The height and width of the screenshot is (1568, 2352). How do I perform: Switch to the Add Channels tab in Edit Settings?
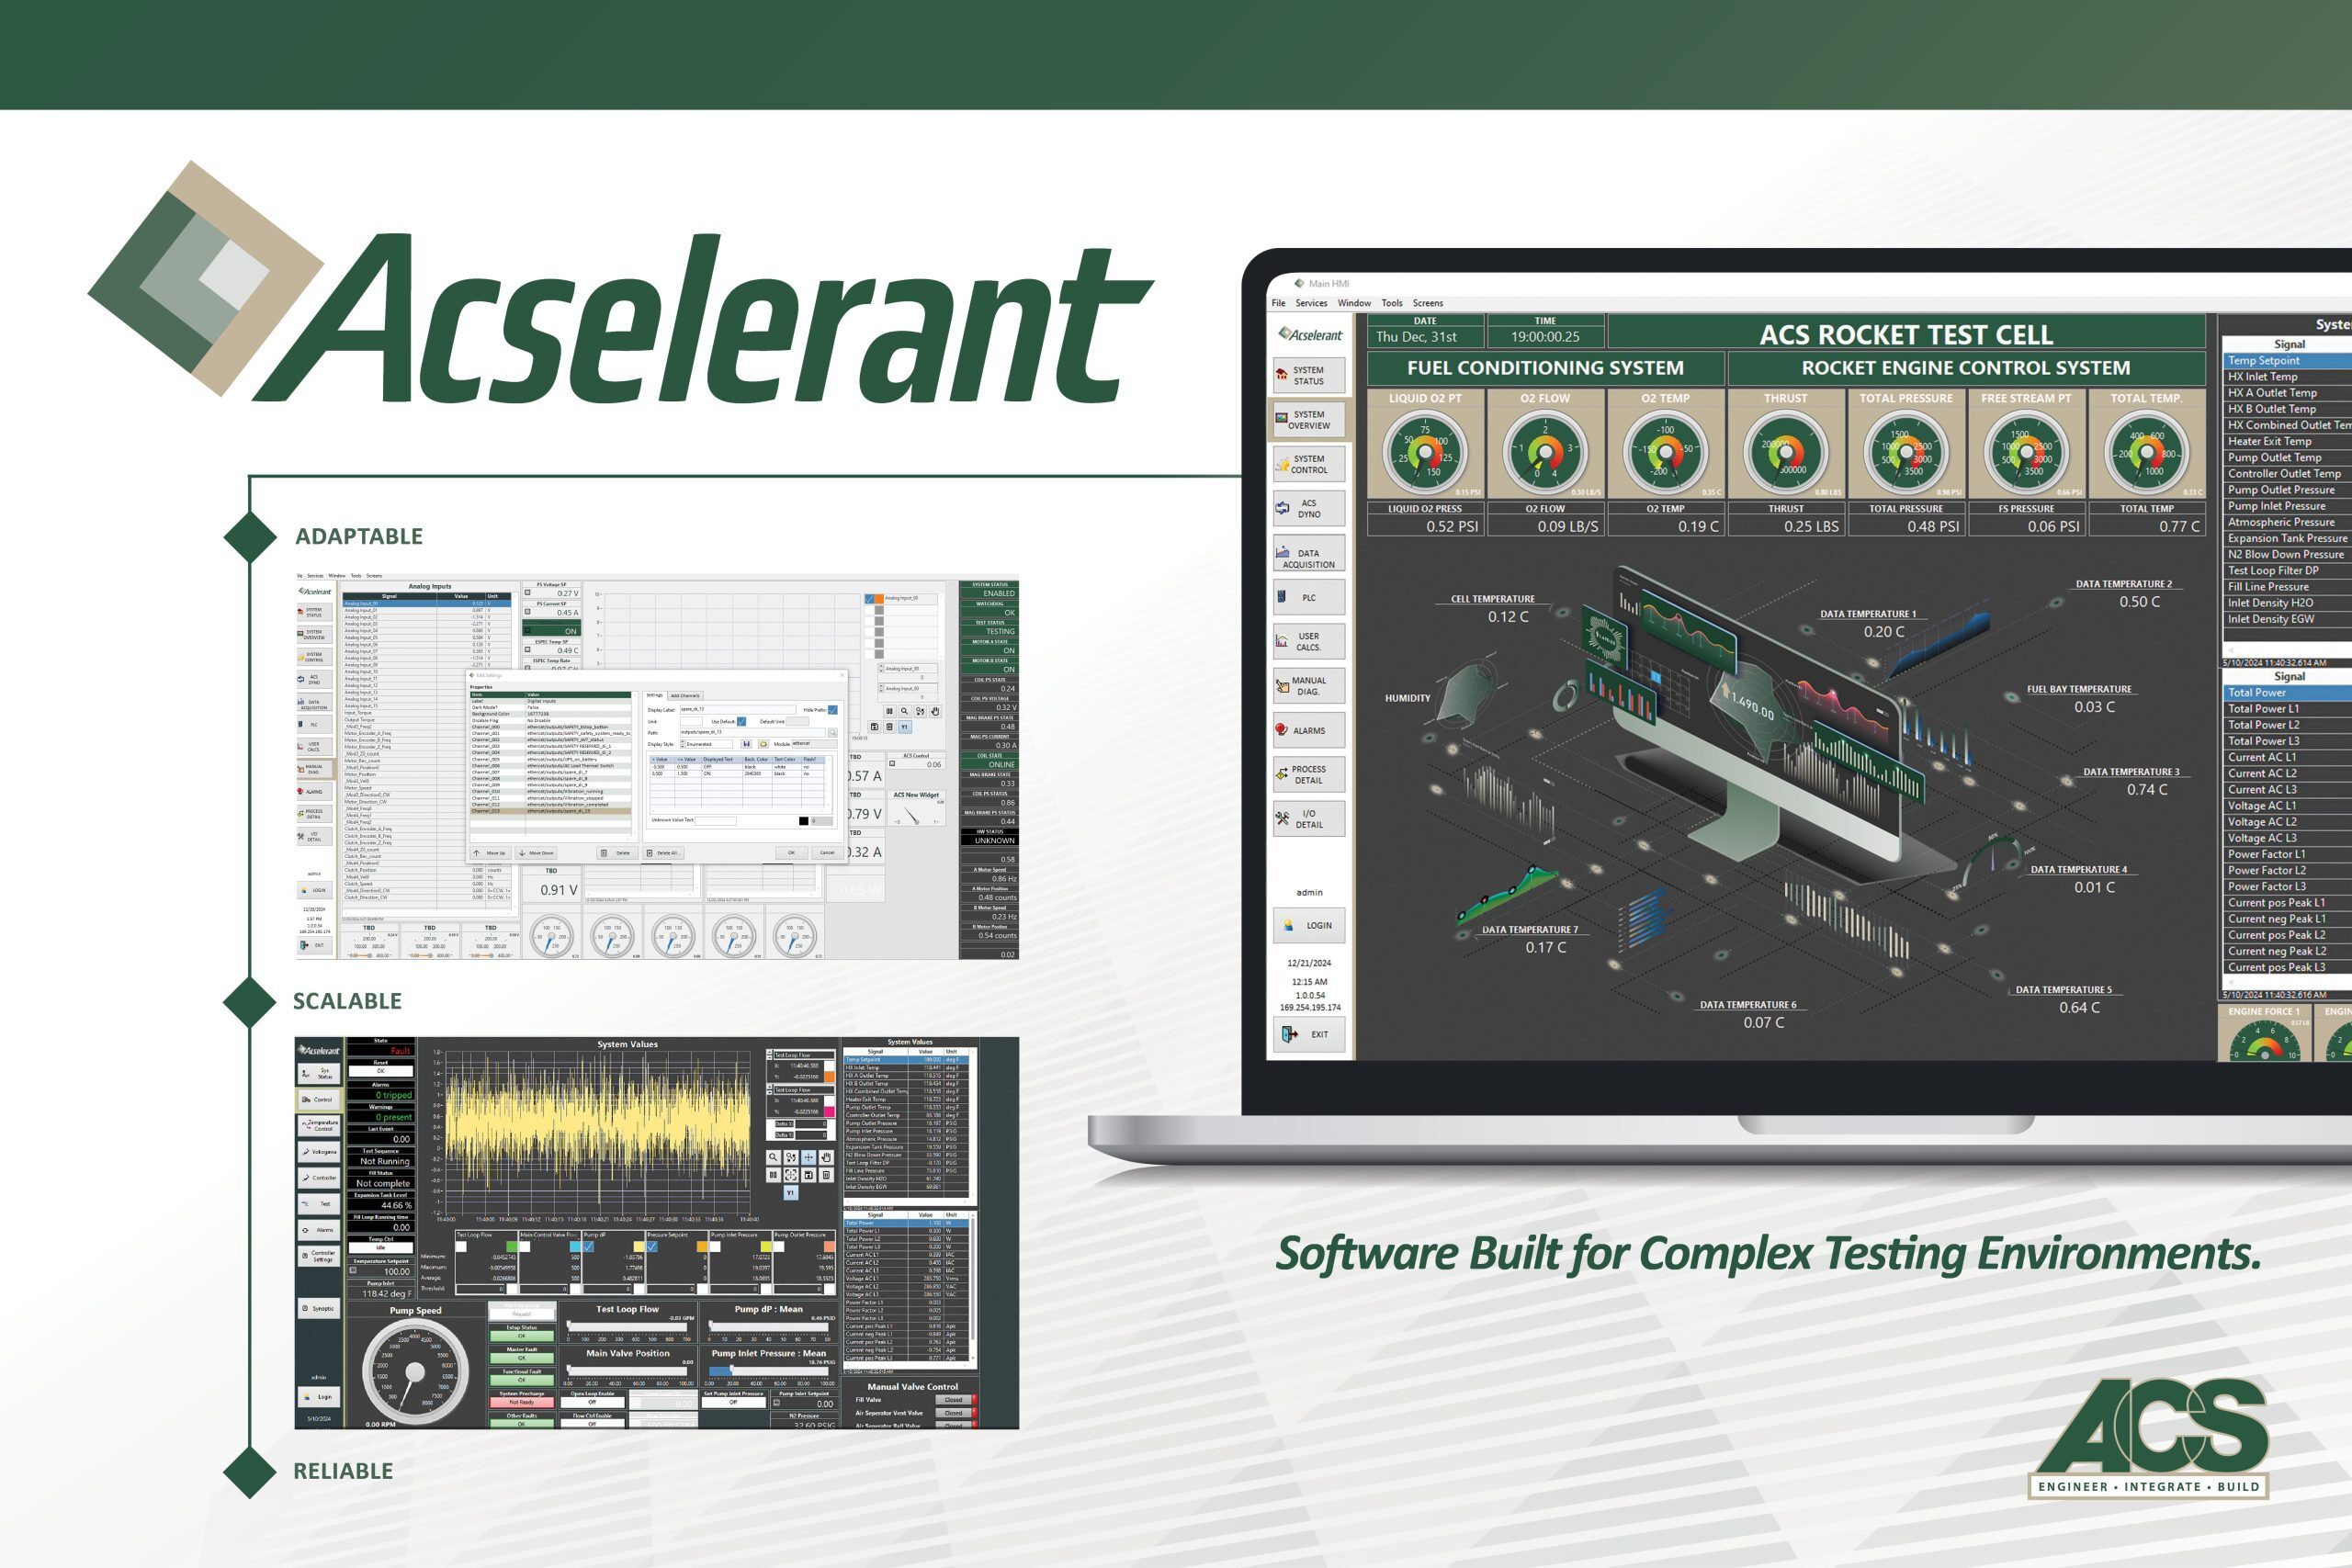[685, 696]
